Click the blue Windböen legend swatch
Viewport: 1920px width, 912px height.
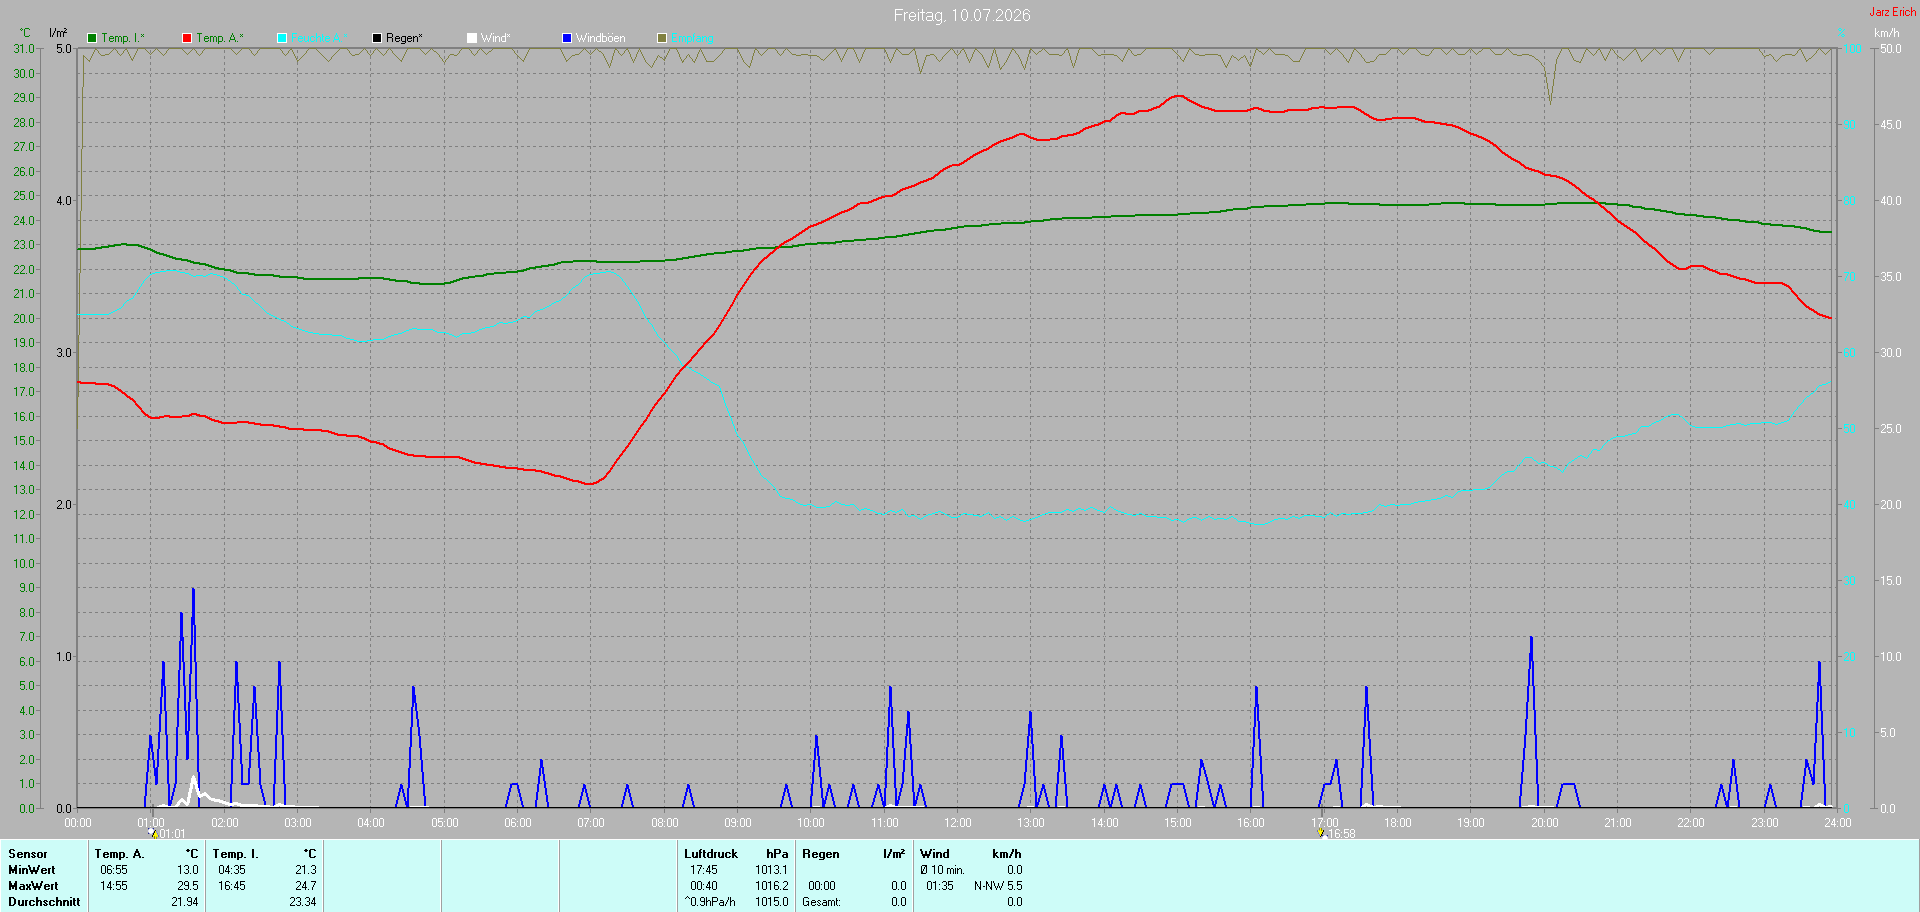tap(567, 38)
